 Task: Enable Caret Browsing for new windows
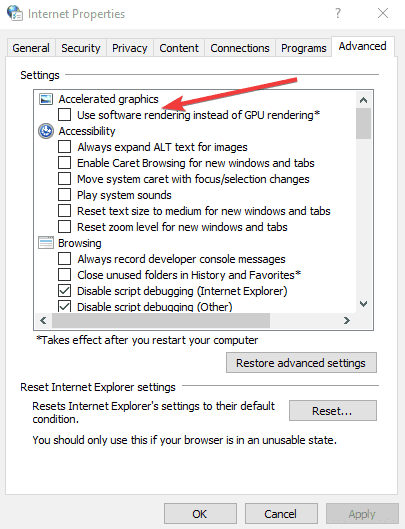(x=64, y=163)
